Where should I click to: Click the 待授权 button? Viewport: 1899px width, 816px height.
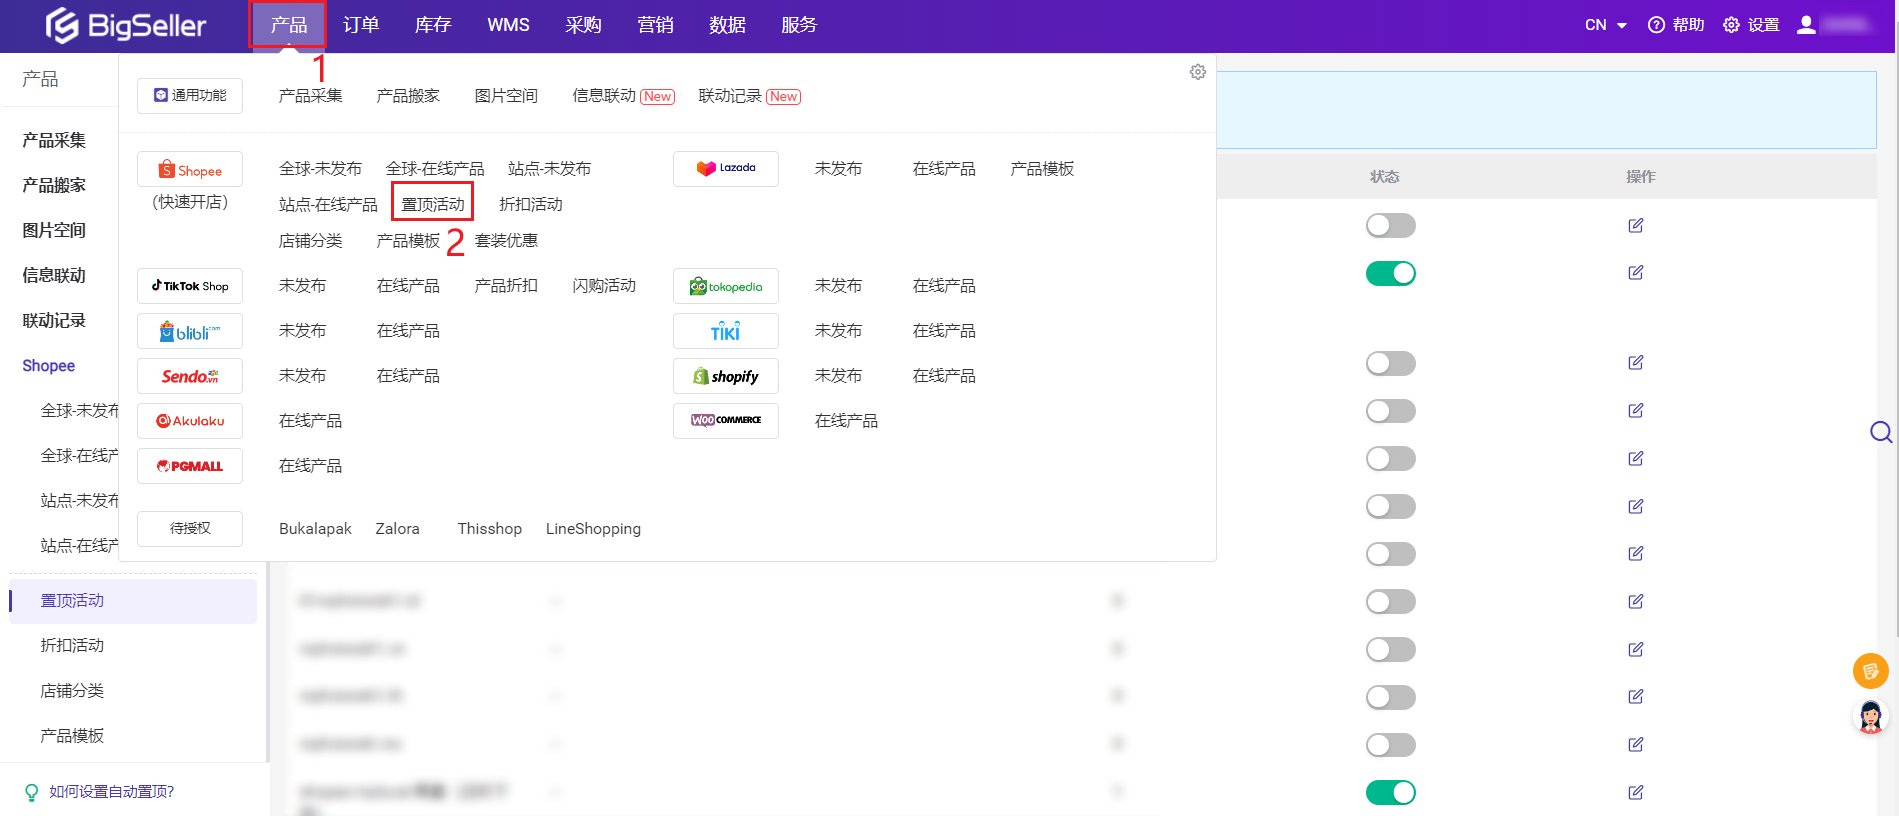tap(190, 529)
